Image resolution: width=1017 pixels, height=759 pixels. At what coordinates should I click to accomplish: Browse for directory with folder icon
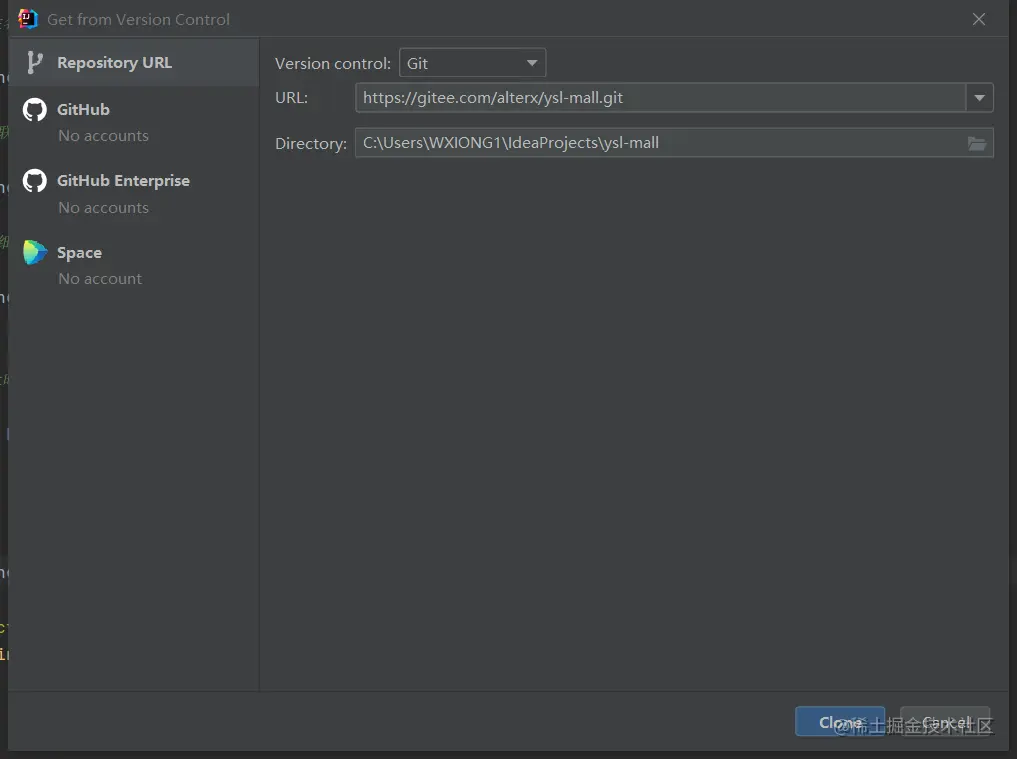point(977,143)
